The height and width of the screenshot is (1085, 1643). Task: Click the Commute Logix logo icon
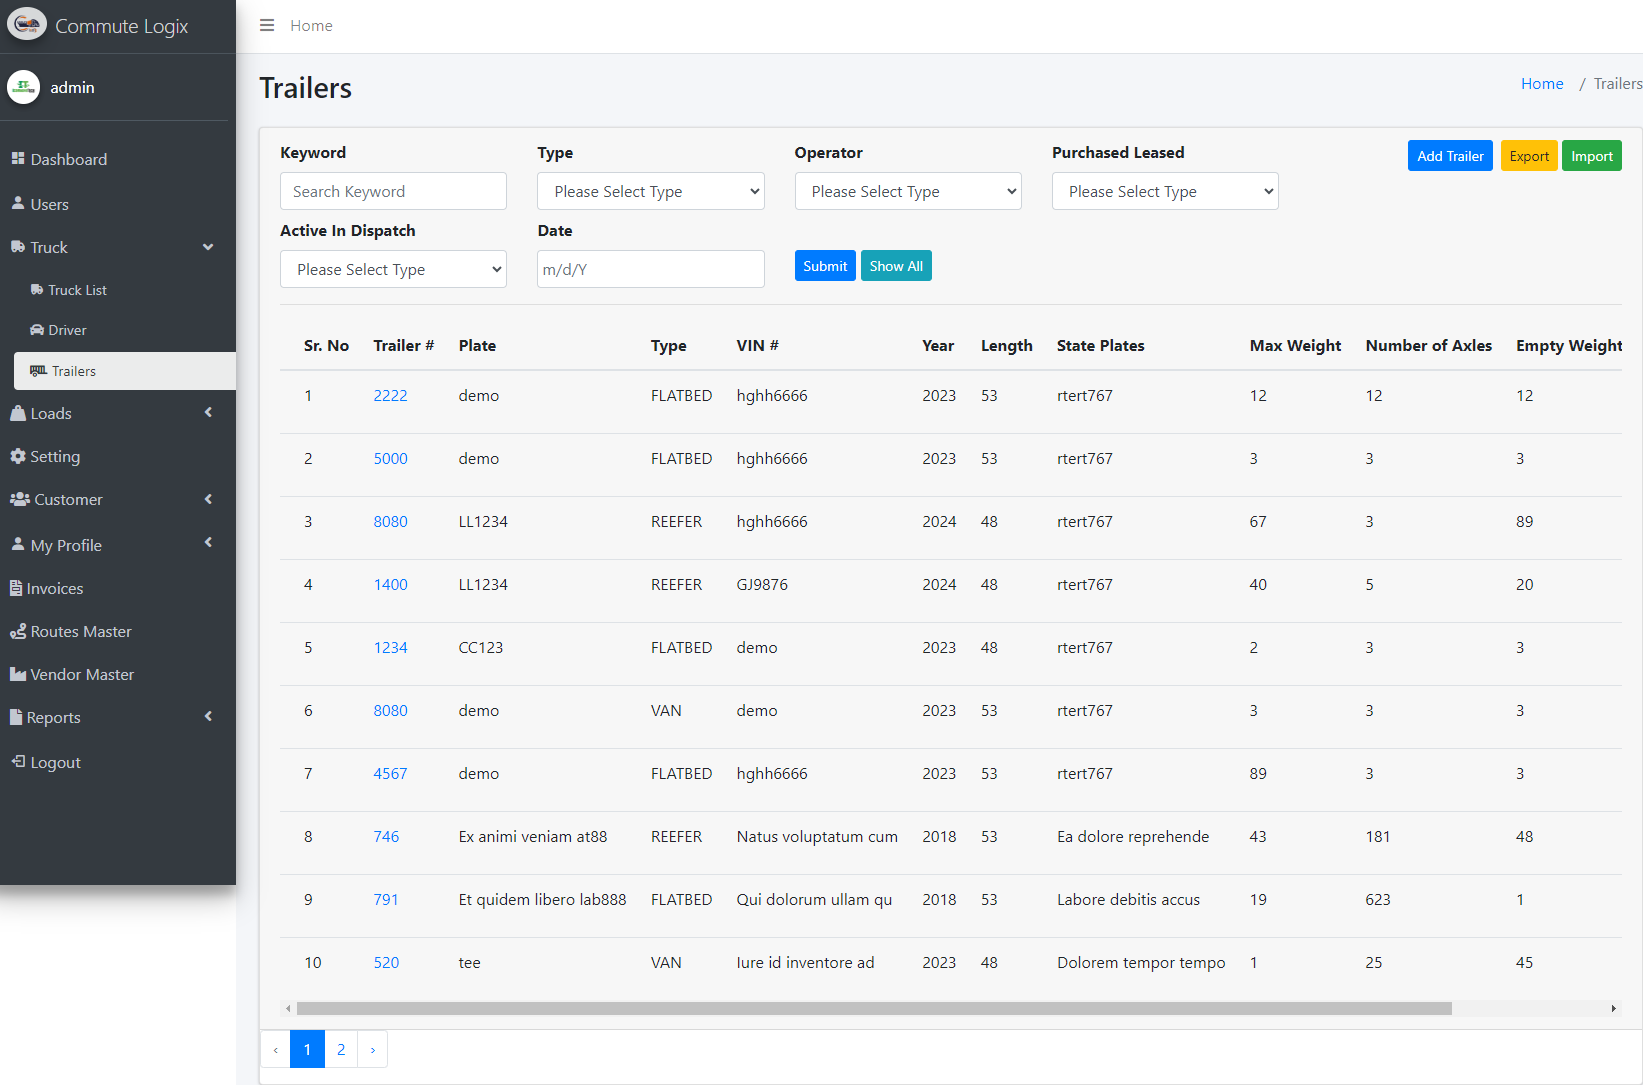click(x=27, y=25)
